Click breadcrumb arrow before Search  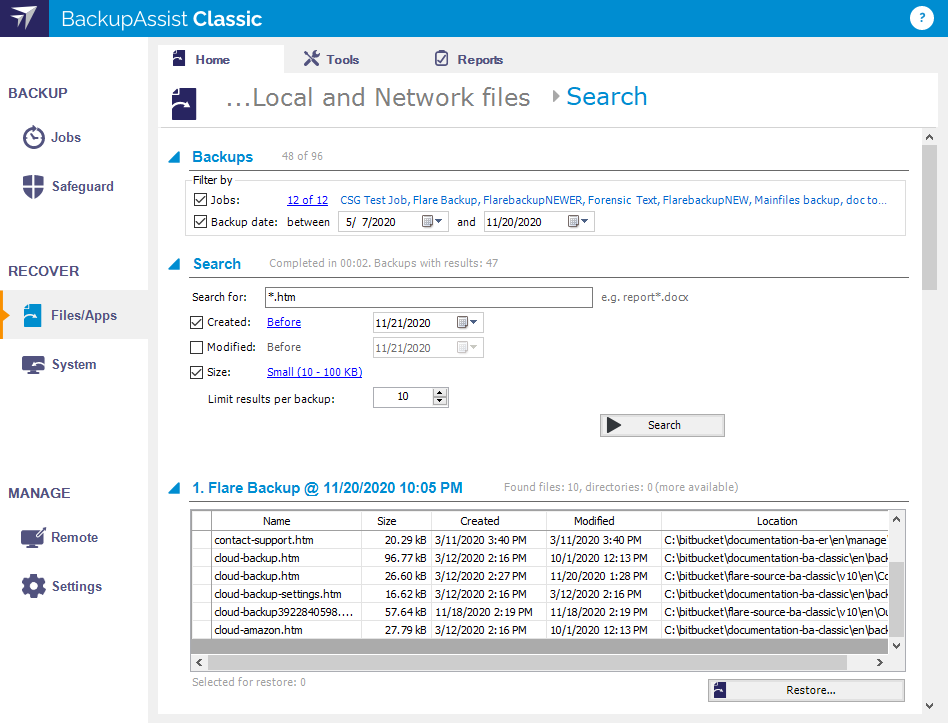(556, 96)
